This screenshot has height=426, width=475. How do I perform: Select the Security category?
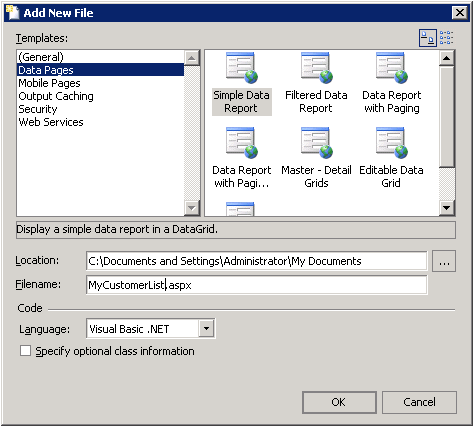[100, 109]
